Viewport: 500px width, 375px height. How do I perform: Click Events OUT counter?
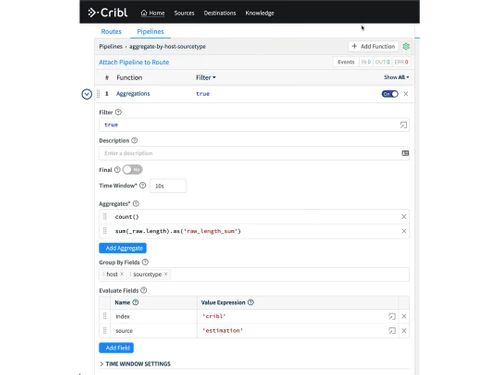[382, 62]
